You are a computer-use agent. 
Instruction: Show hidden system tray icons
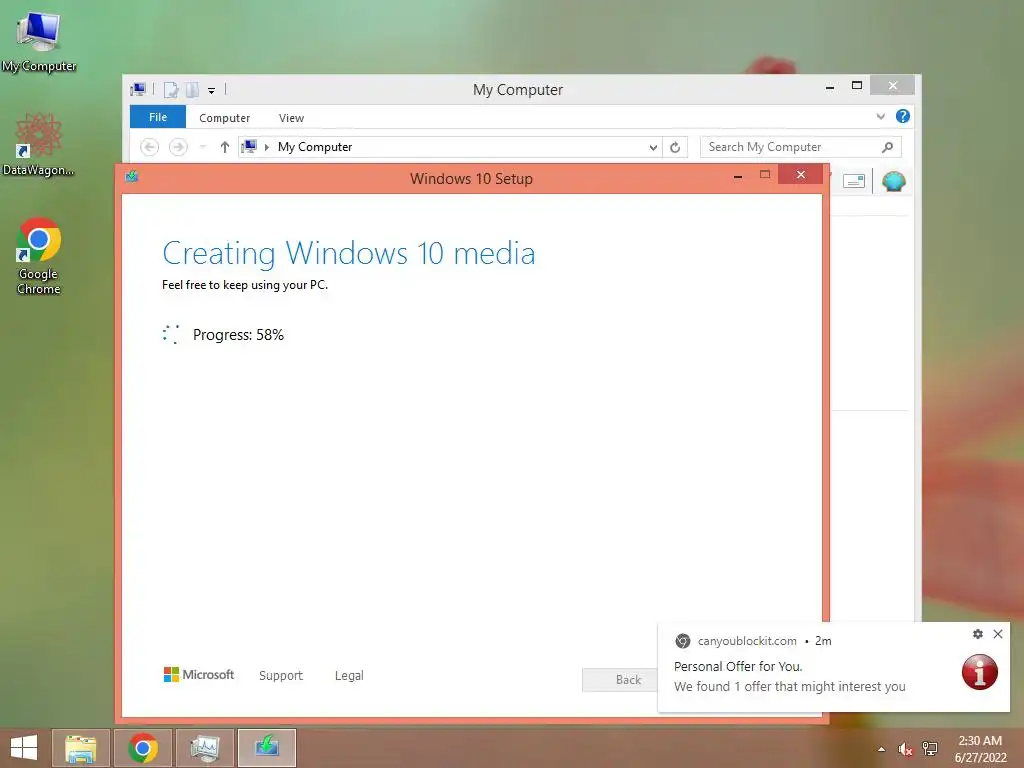pos(882,749)
